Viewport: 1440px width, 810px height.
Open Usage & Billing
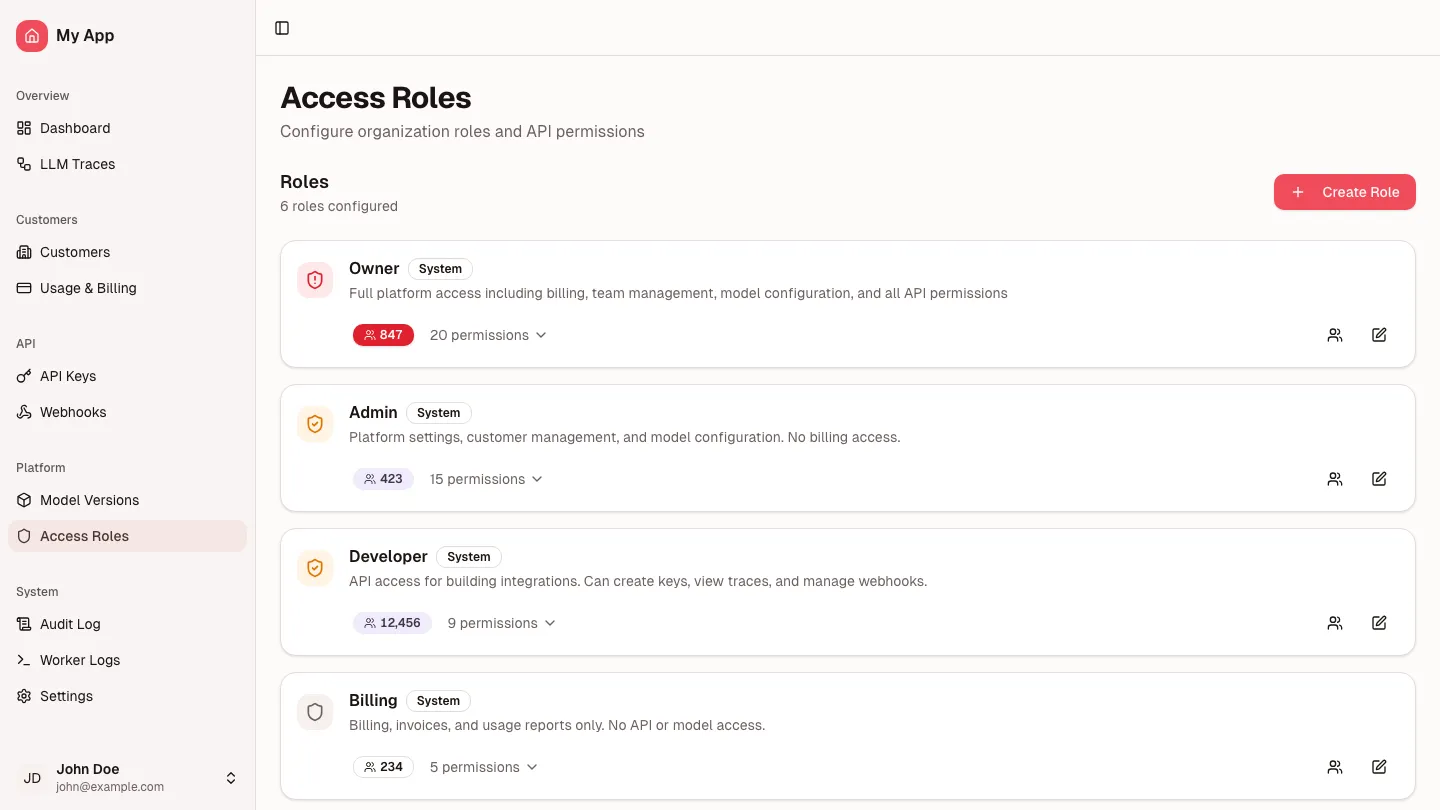click(88, 288)
